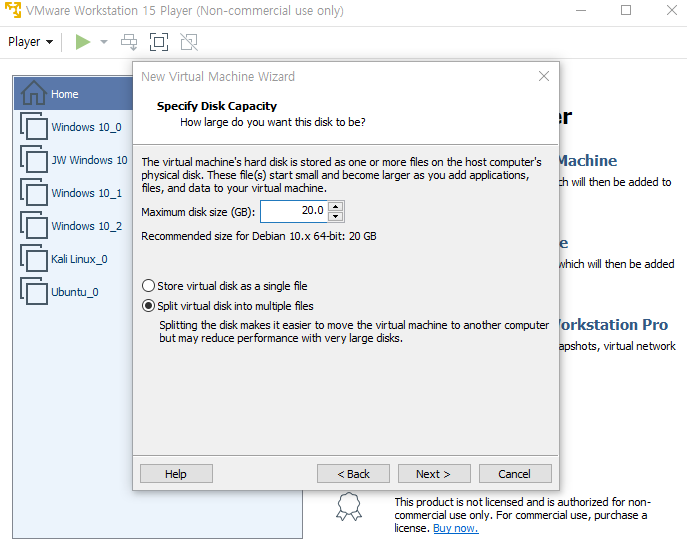Click the Specify Disk Capacity heading
687x549 pixels.
217,106
